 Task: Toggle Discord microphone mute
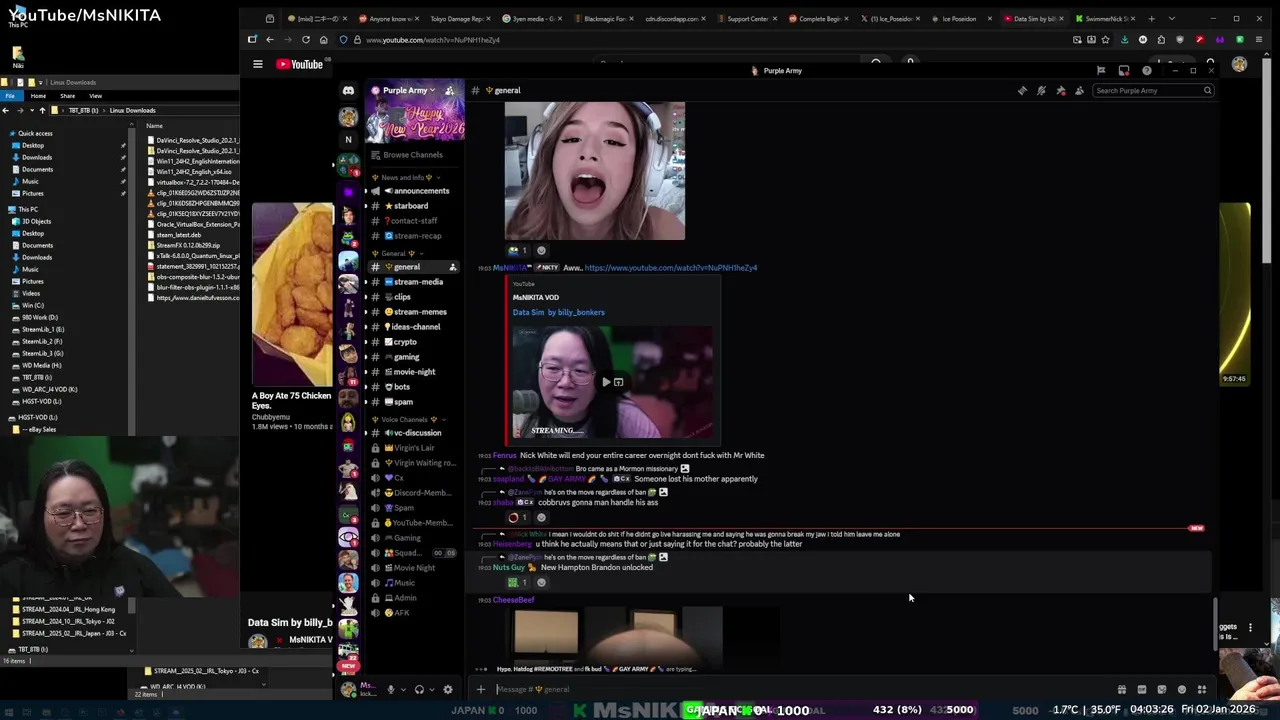(x=391, y=689)
